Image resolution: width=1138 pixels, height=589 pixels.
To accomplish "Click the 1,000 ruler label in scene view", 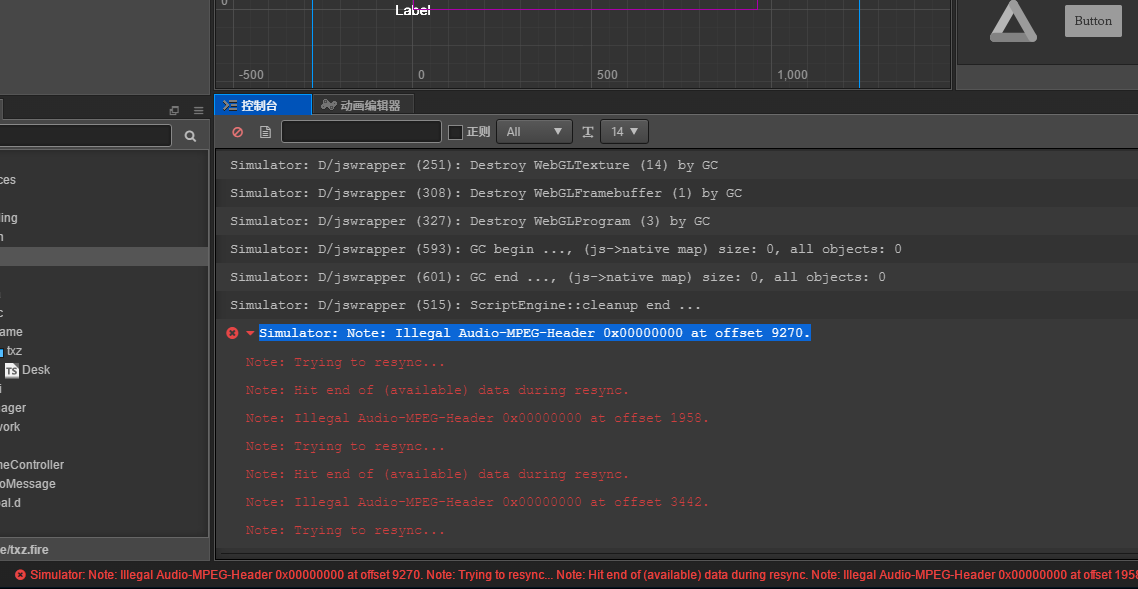I will (x=793, y=75).
